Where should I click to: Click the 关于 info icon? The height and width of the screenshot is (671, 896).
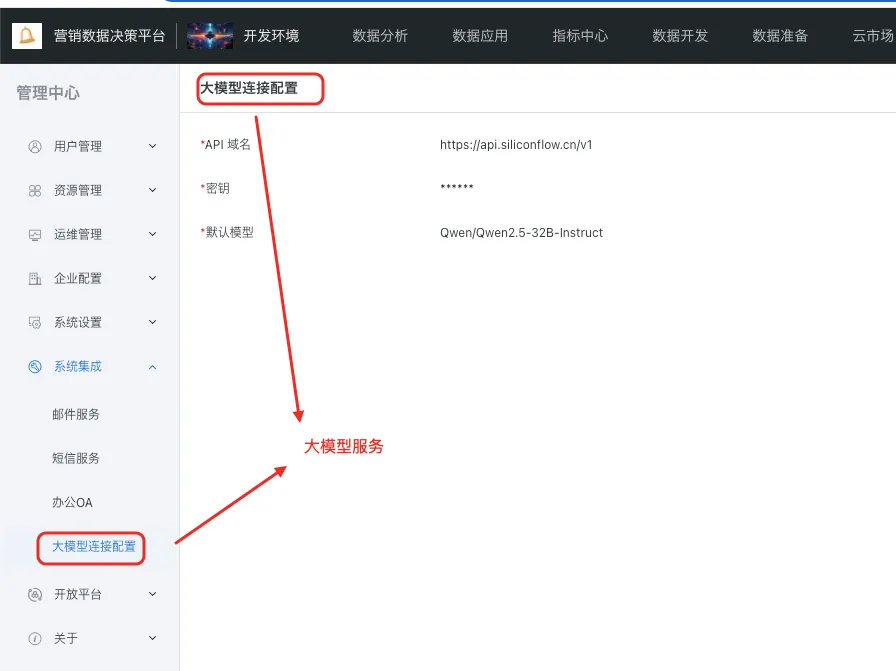pyautogui.click(x=35, y=638)
